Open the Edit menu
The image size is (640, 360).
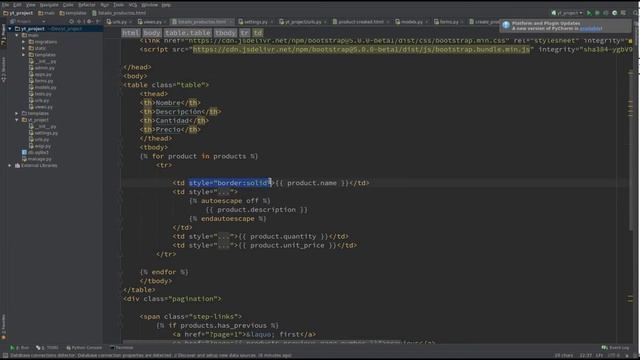pos(18,5)
